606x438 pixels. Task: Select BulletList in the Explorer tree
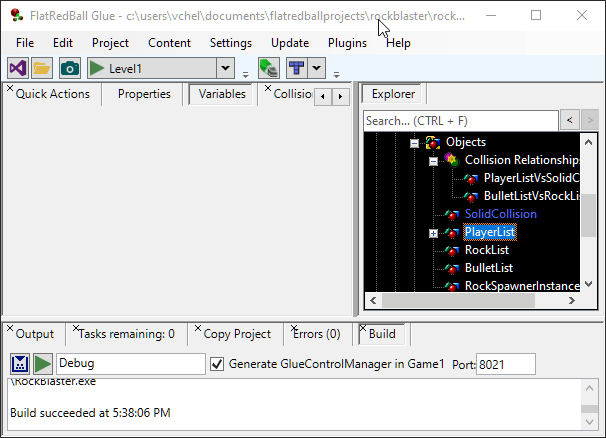[x=488, y=268]
